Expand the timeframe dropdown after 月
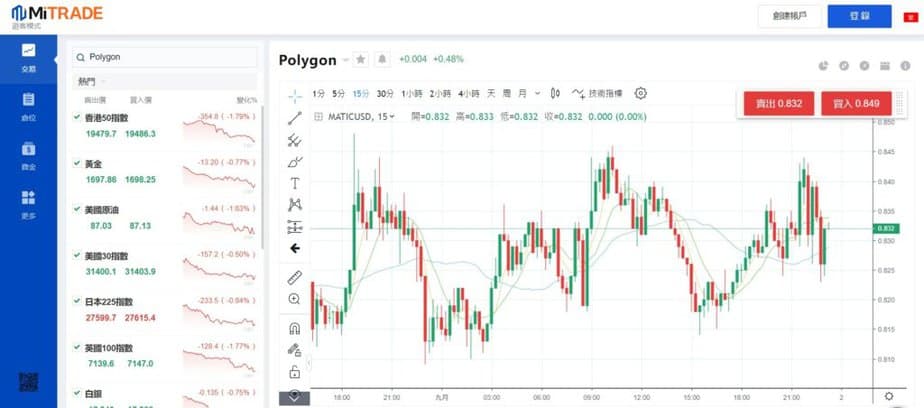 pos(537,93)
